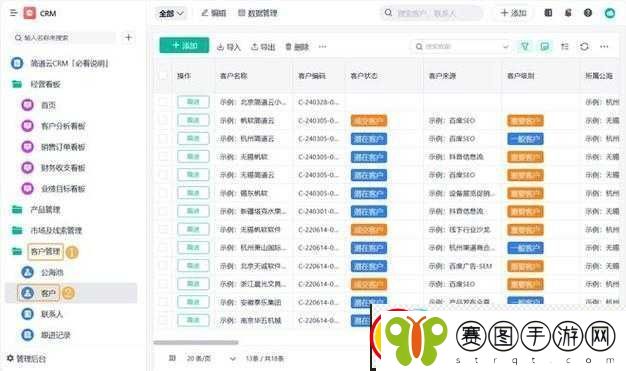This screenshot has width=626, height=371.
Task: Open 业绩目标看板
Action: [x=63, y=188]
